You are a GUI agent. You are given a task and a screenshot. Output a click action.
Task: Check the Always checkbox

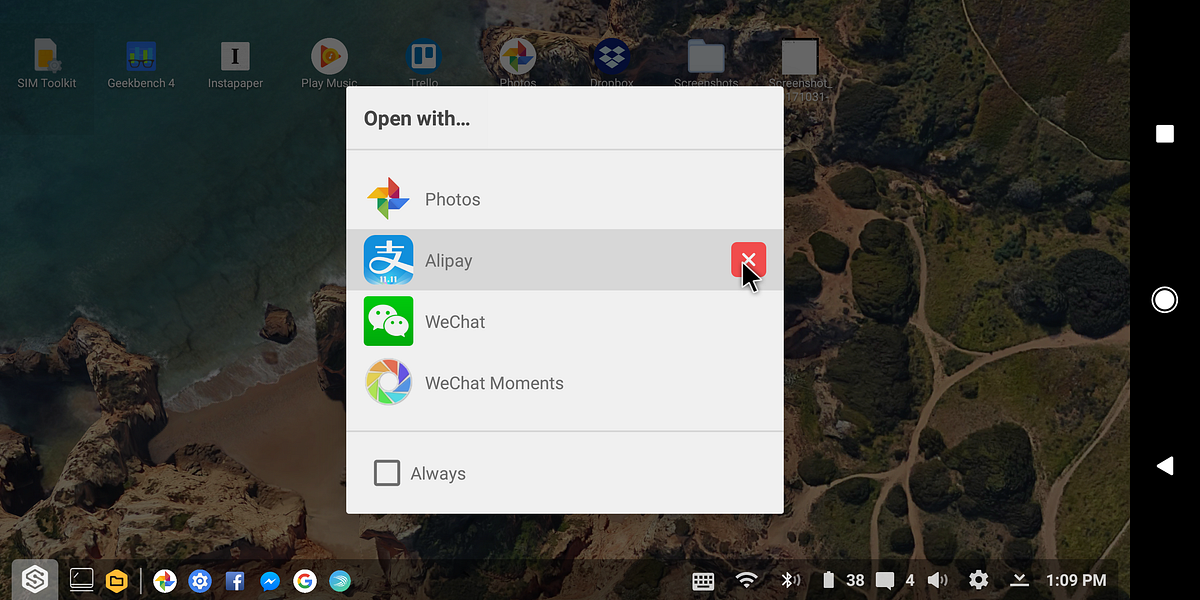(x=387, y=473)
